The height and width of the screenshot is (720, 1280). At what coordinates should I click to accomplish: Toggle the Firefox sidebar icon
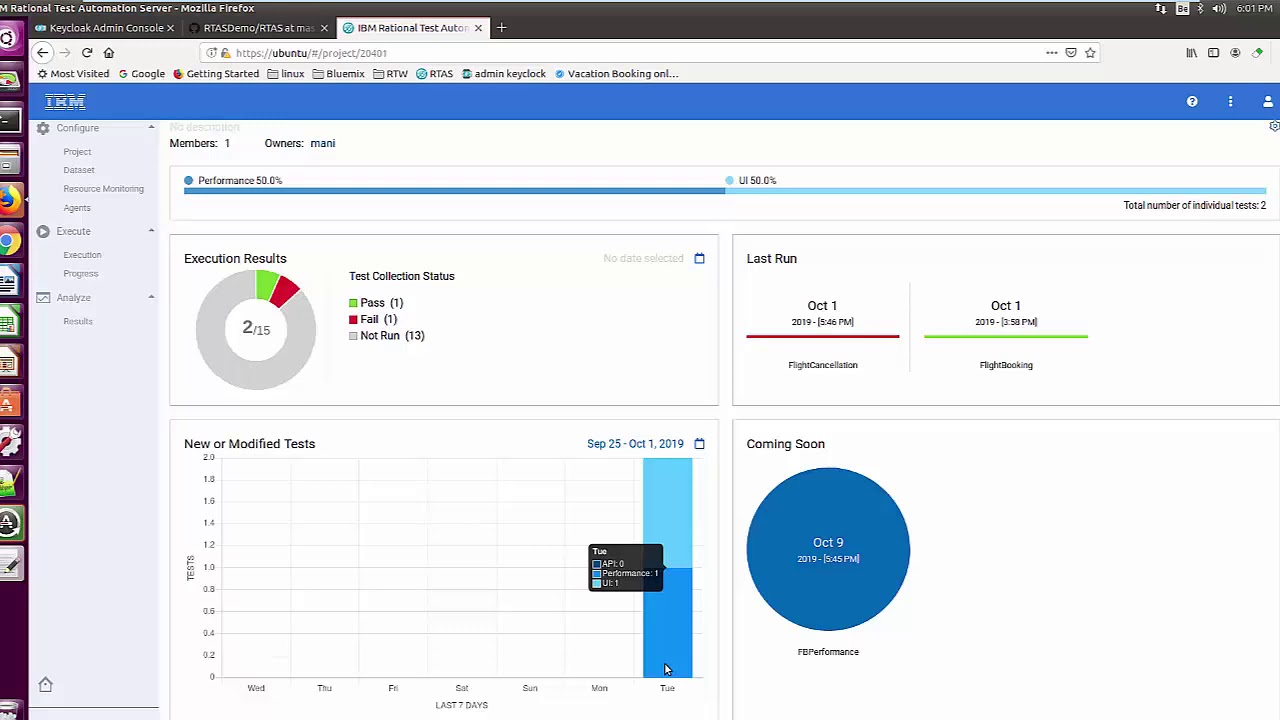(1213, 53)
